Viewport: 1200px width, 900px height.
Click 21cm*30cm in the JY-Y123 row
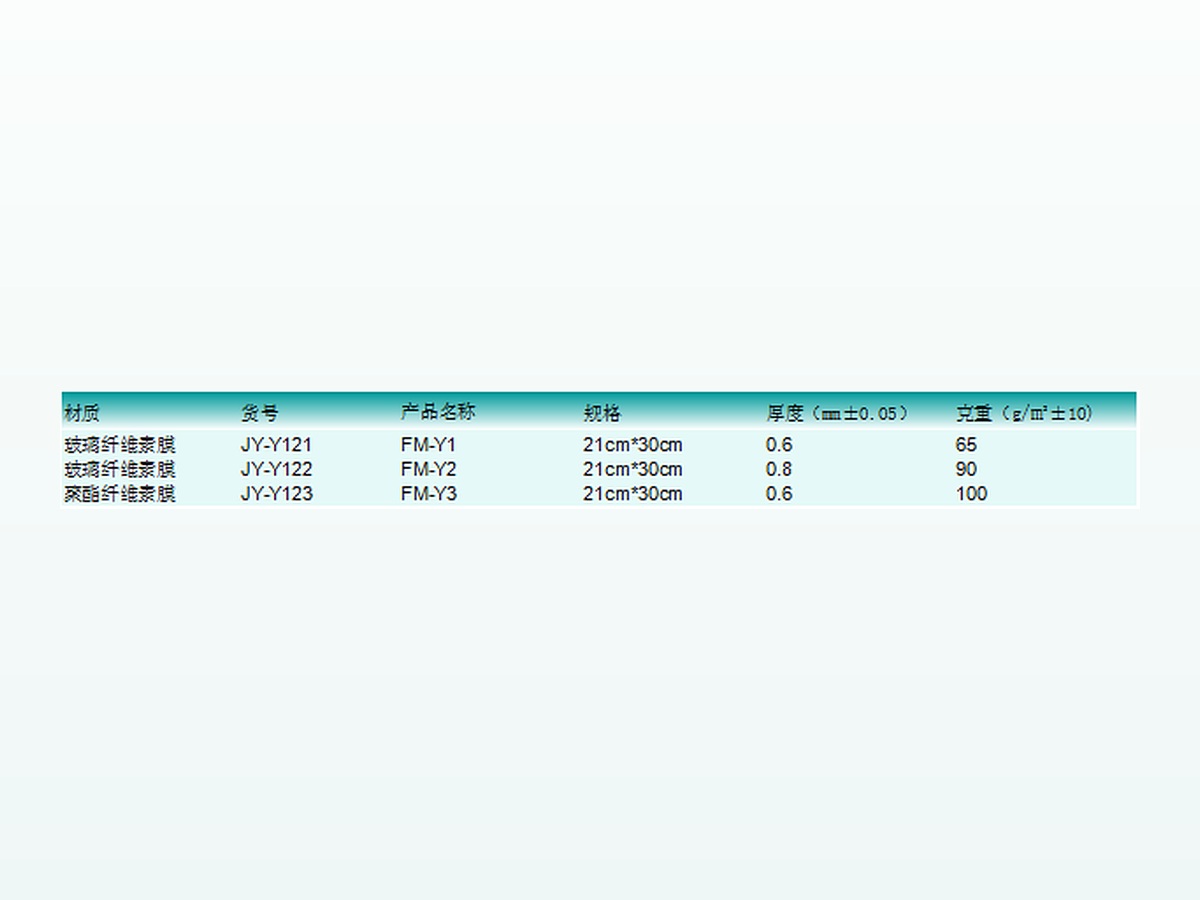tap(633, 493)
